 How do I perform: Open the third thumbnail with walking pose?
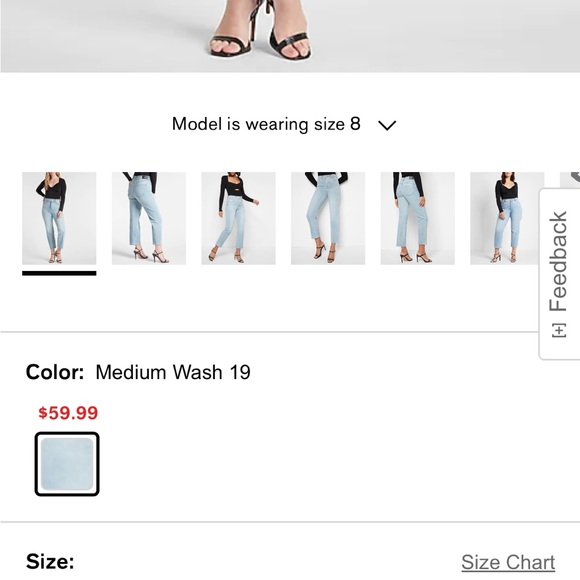point(238,218)
